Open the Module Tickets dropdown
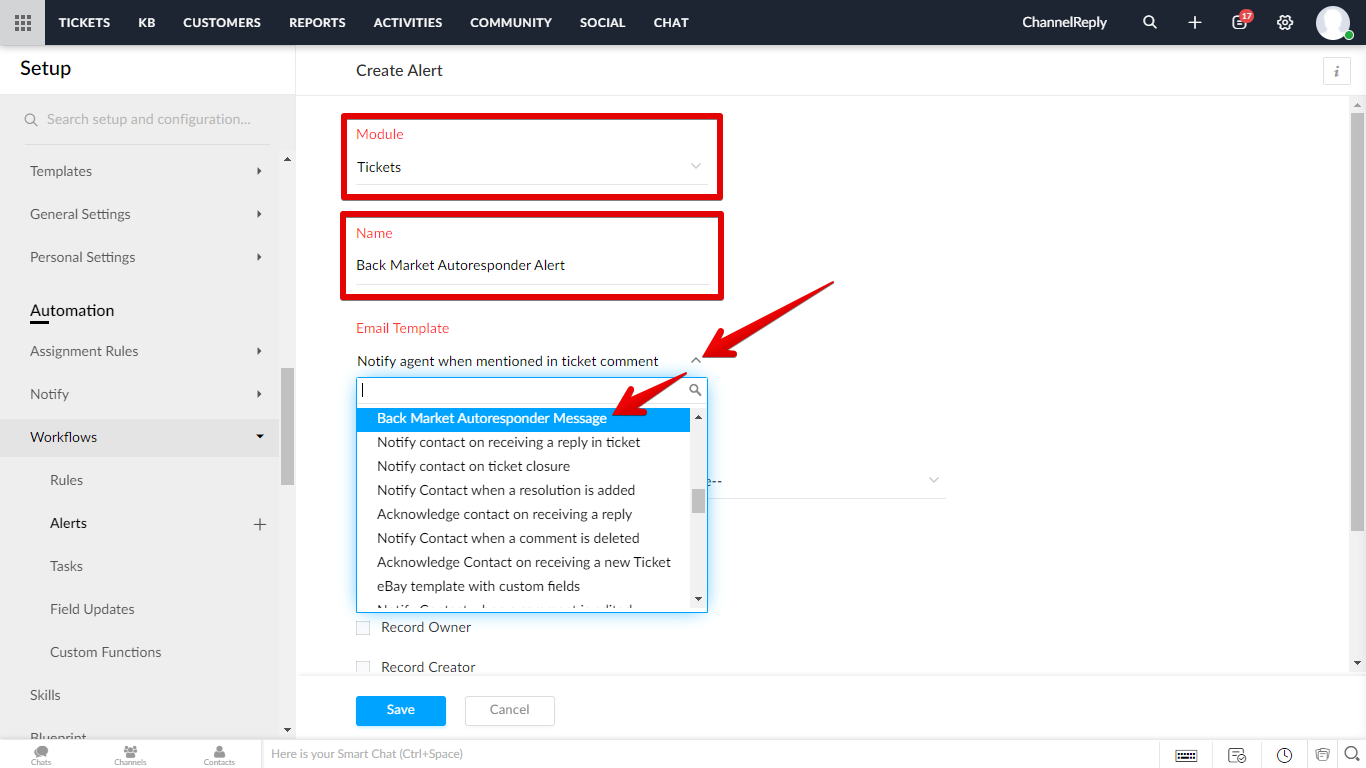 pyautogui.click(x=531, y=167)
